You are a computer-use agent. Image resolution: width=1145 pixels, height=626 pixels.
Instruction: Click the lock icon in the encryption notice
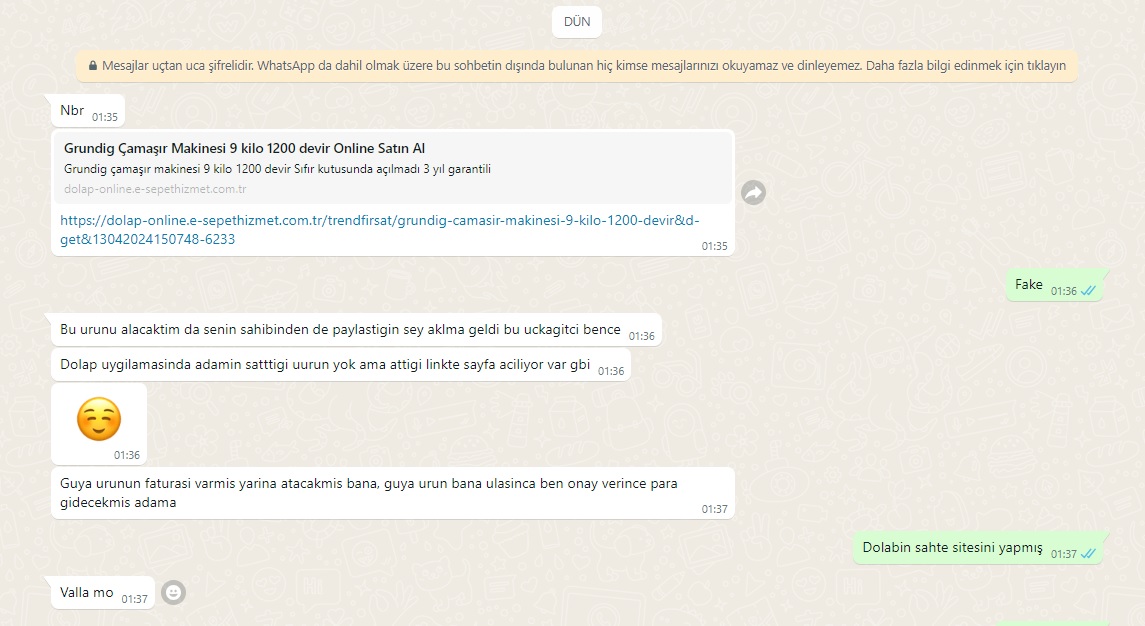pos(93,66)
